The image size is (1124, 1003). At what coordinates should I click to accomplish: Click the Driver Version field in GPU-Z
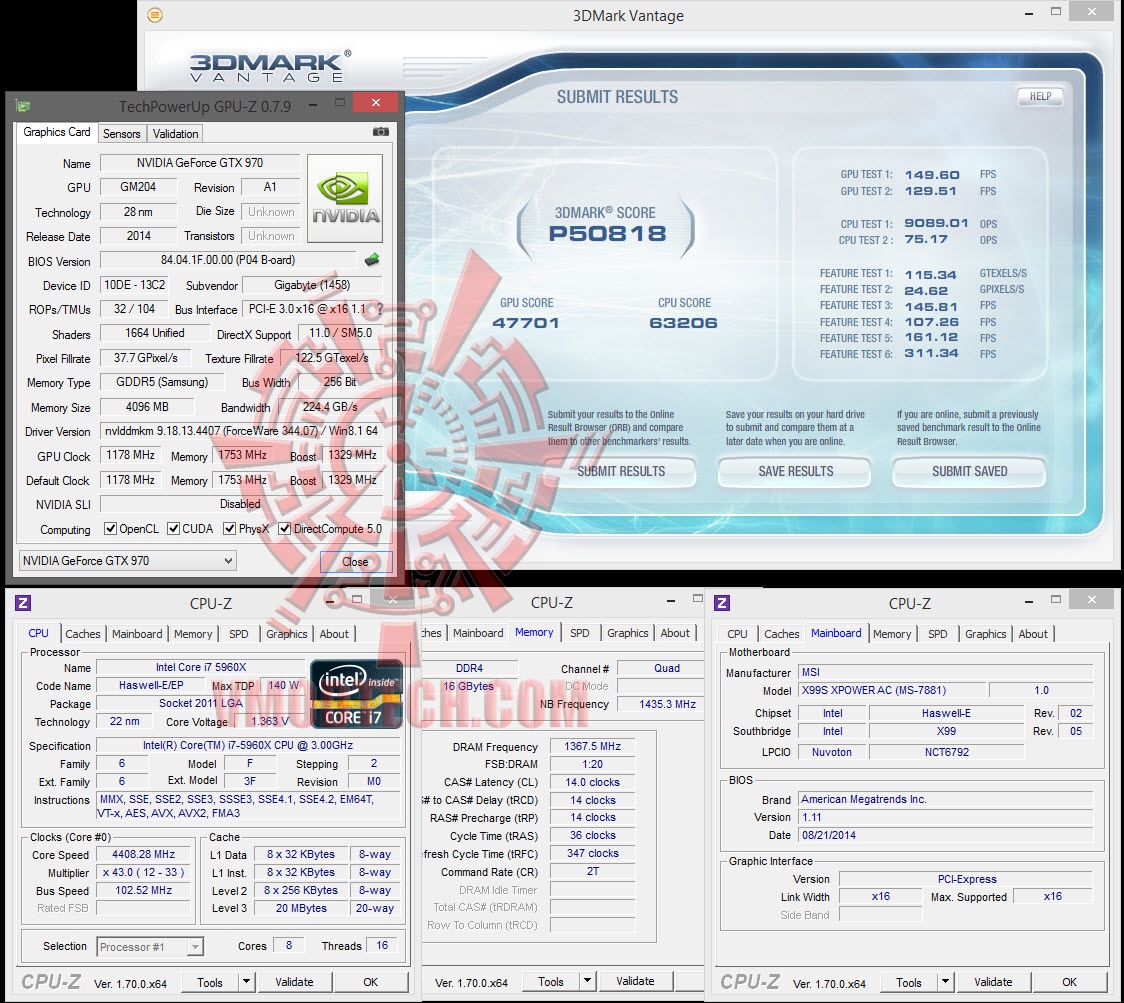[x=242, y=431]
